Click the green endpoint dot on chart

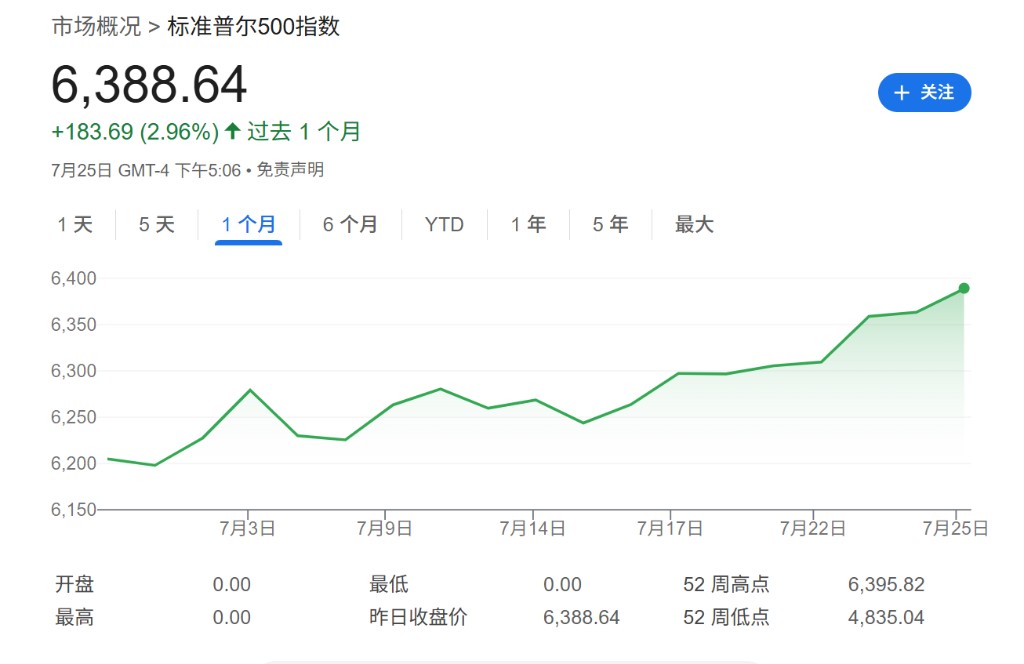pyautogui.click(x=964, y=288)
